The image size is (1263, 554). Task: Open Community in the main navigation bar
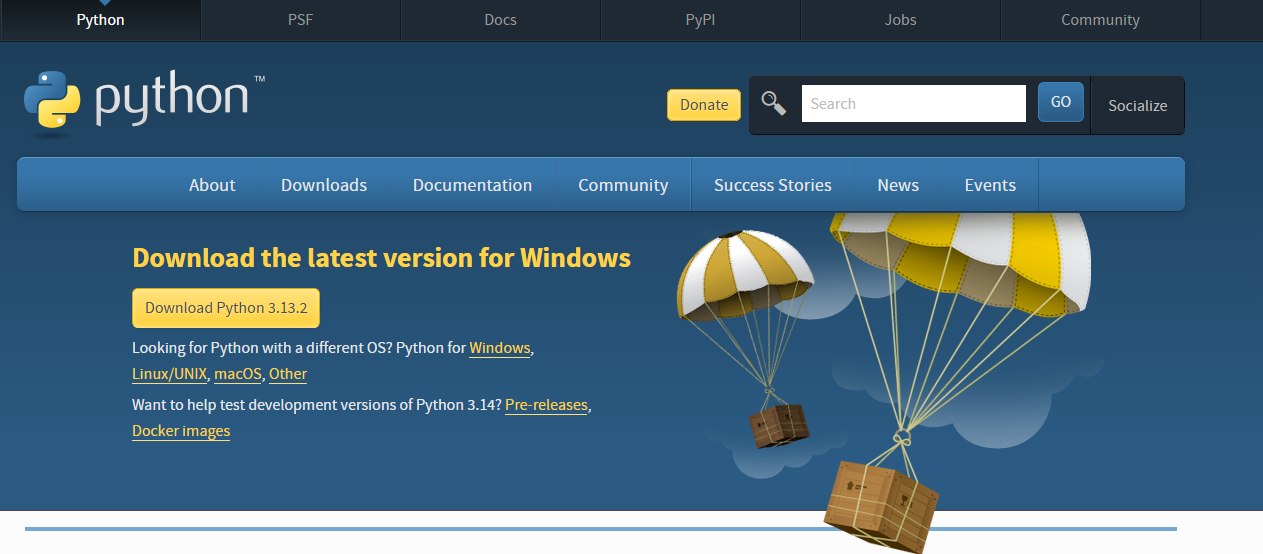click(x=623, y=185)
